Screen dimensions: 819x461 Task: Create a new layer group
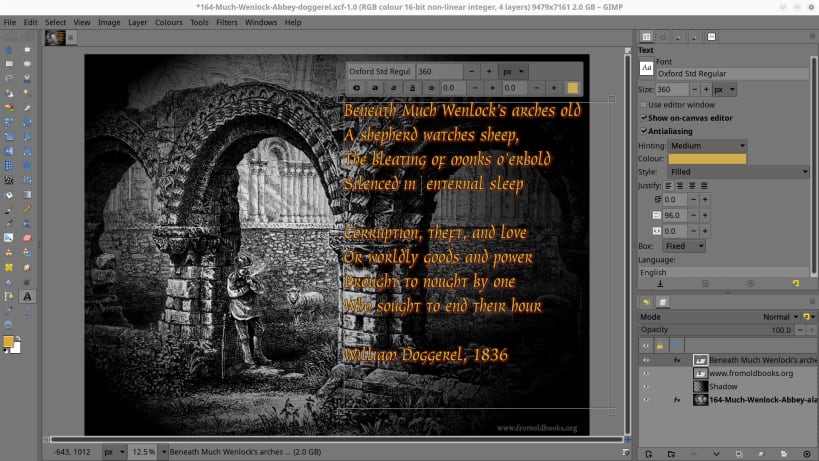pos(671,454)
